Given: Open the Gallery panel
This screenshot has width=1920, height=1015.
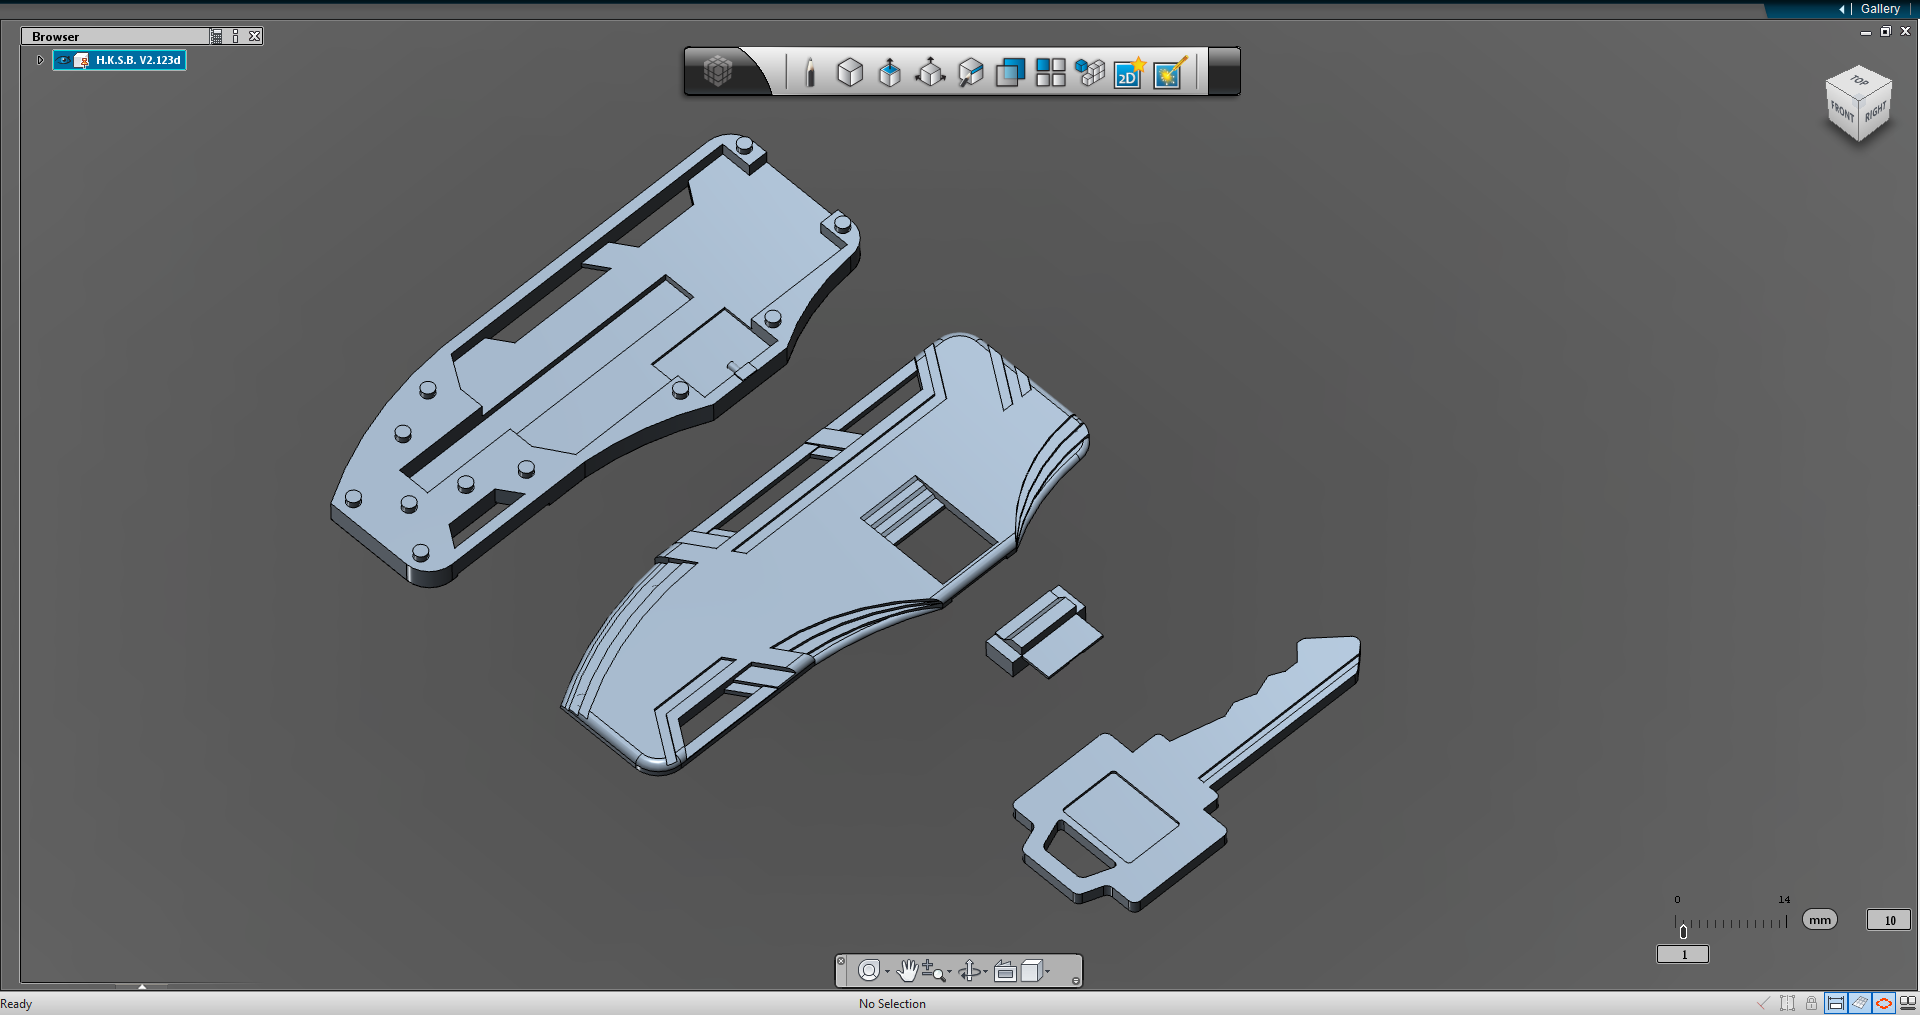Looking at the screenshot, I should pos(1880,9).
